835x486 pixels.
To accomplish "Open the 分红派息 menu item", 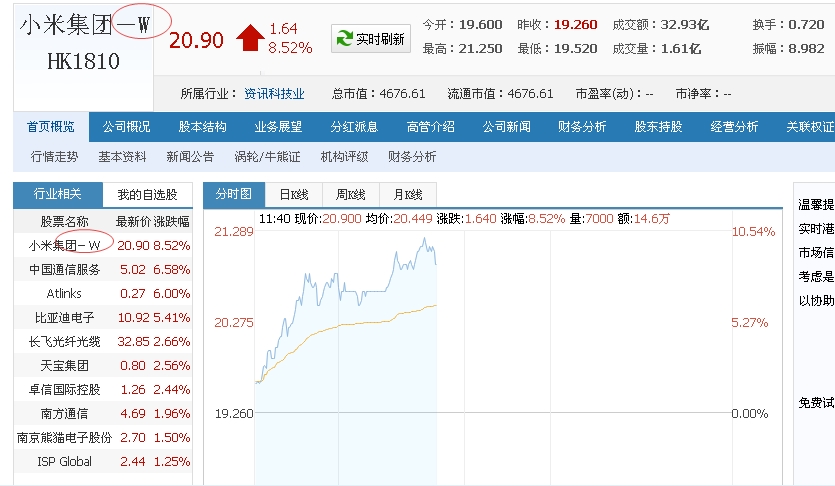I will [x=354, y=127].
